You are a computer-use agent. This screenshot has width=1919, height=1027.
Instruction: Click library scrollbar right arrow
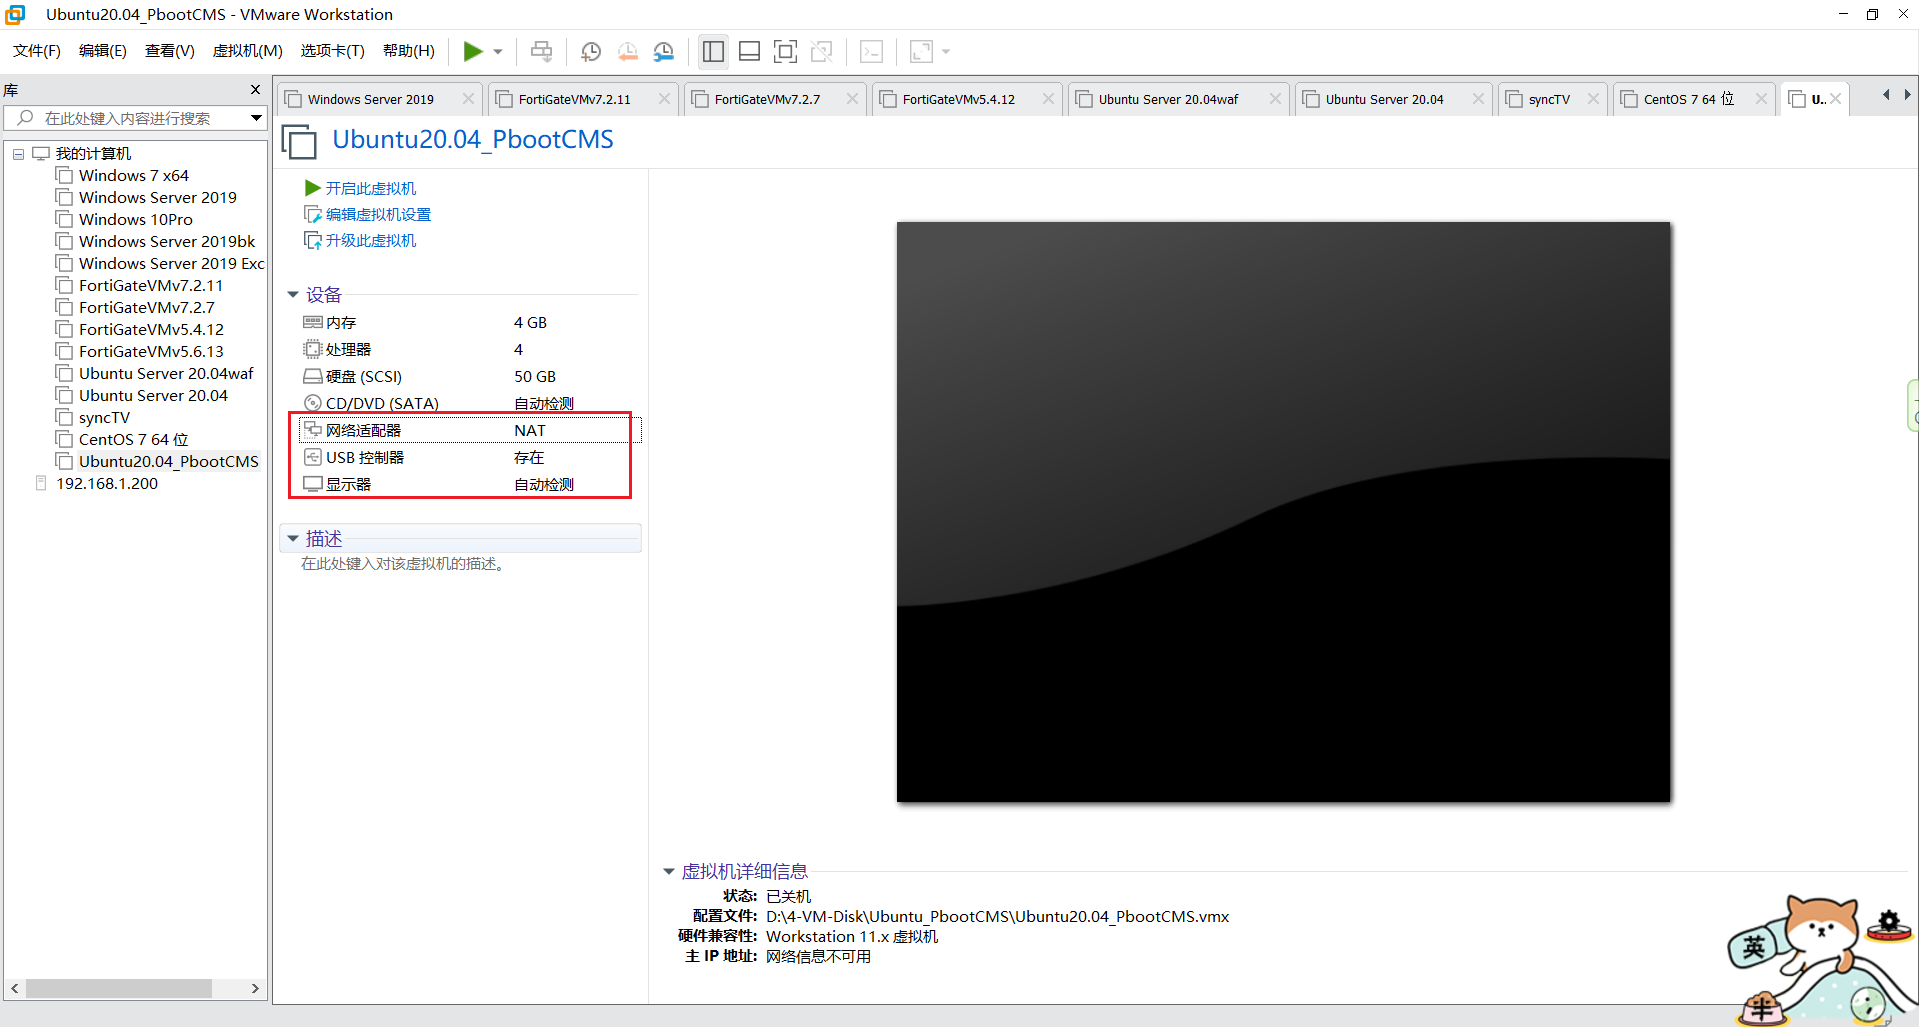pos(255,989)
